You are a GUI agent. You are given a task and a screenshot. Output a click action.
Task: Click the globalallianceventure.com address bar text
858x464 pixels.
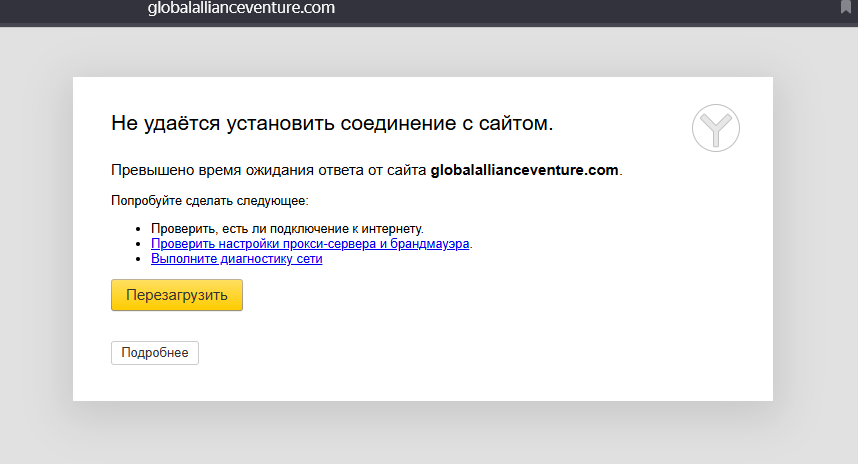pyautogui.click(x=241, y=8)
